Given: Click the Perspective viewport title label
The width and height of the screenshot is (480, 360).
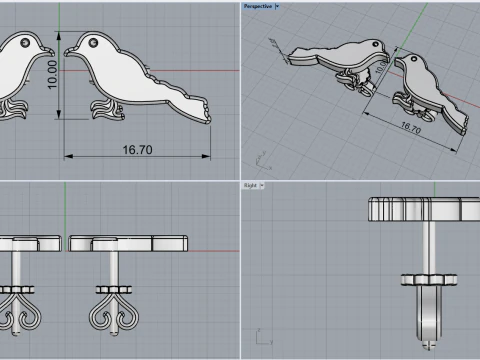Looking at the screenshot, I should 258,6.
